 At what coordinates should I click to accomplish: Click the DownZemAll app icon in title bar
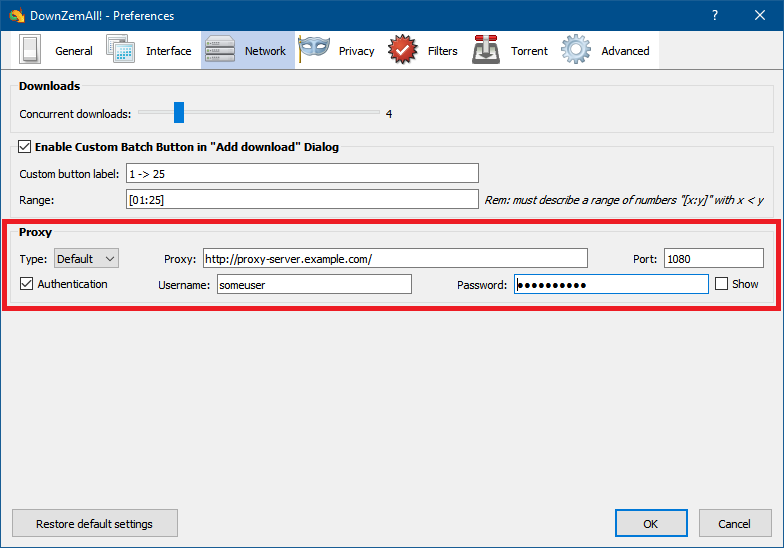[x=16, y=16]
